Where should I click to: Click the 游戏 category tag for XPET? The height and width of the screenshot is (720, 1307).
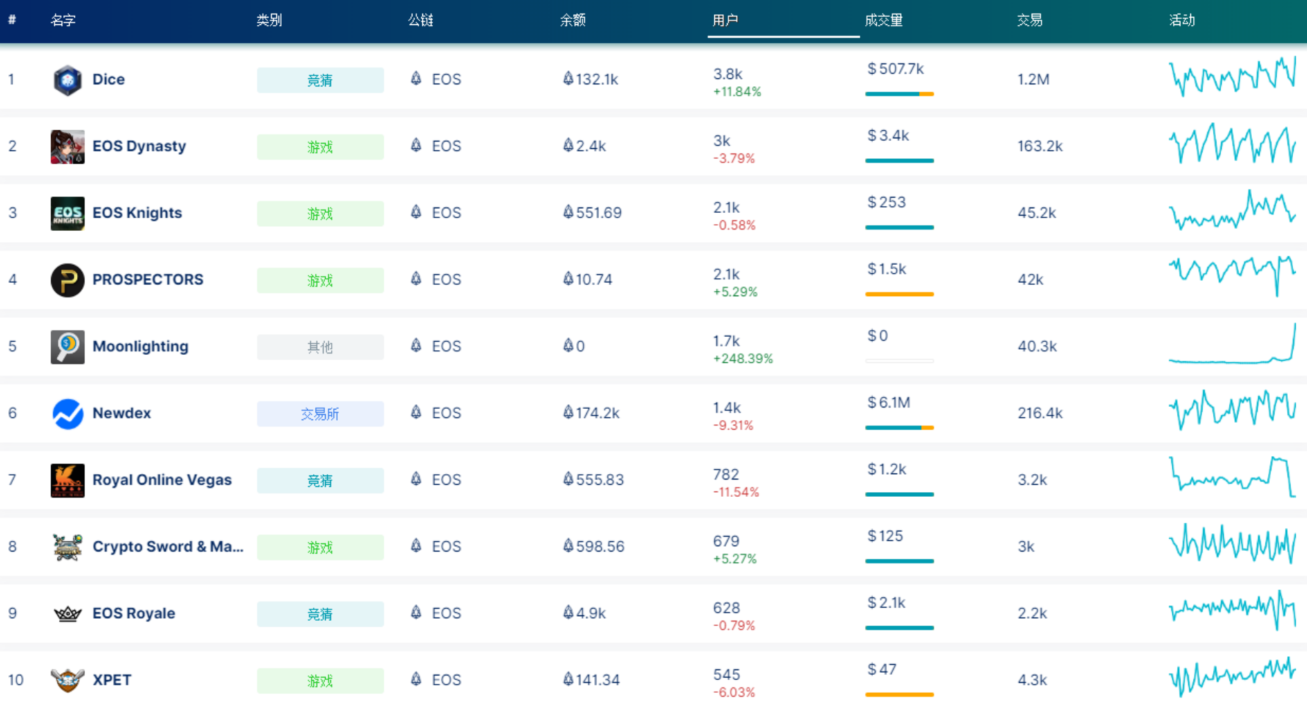tap(320, 681)
